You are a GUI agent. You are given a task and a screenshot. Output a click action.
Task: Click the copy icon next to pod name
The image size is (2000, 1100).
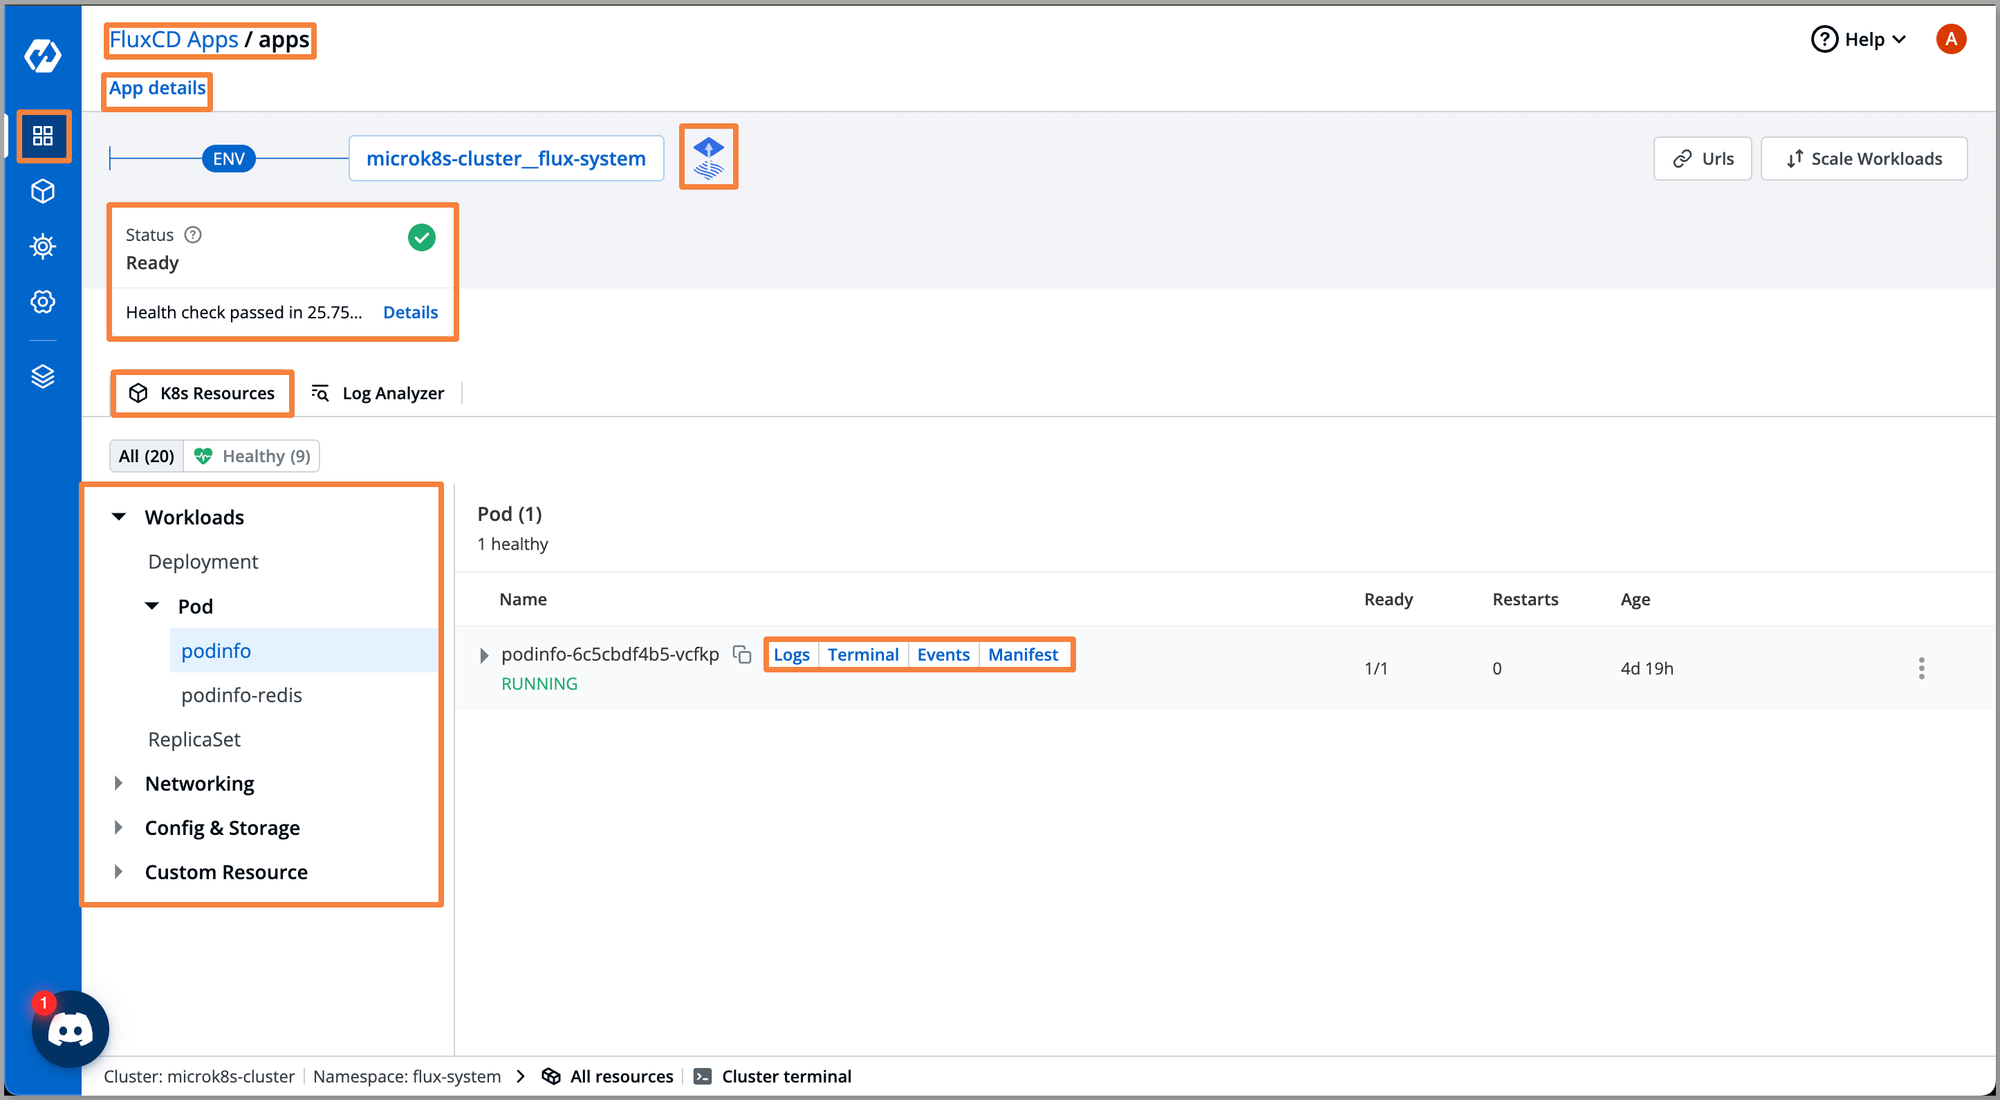pos(742,654)
